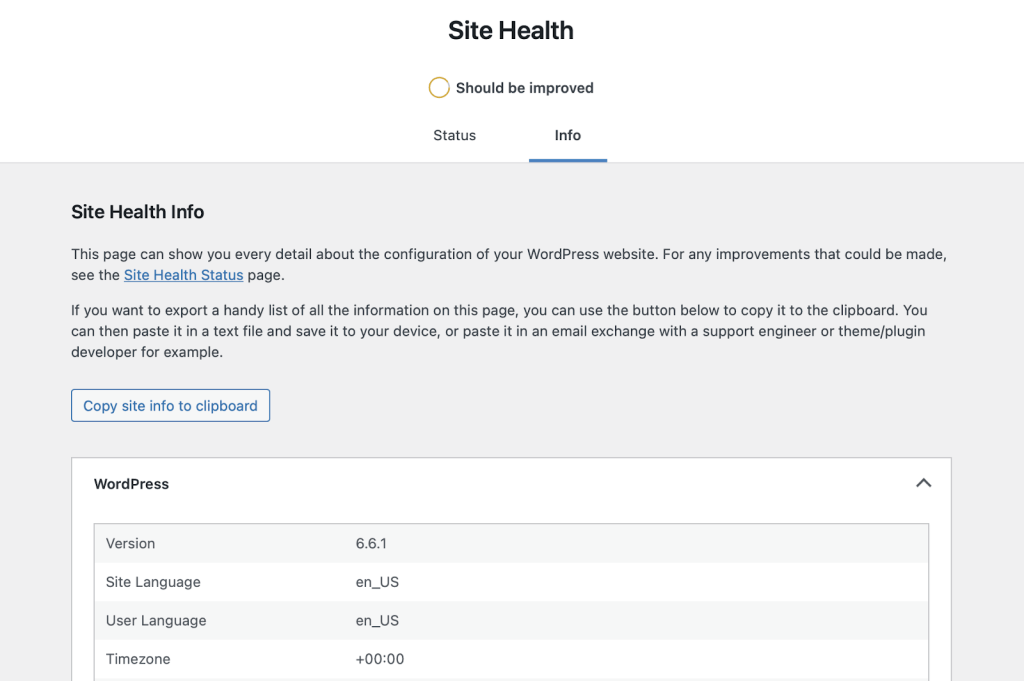Click the "Should be improved" status label
This screenshot has width=1024, height=681.
coord(524,88)
